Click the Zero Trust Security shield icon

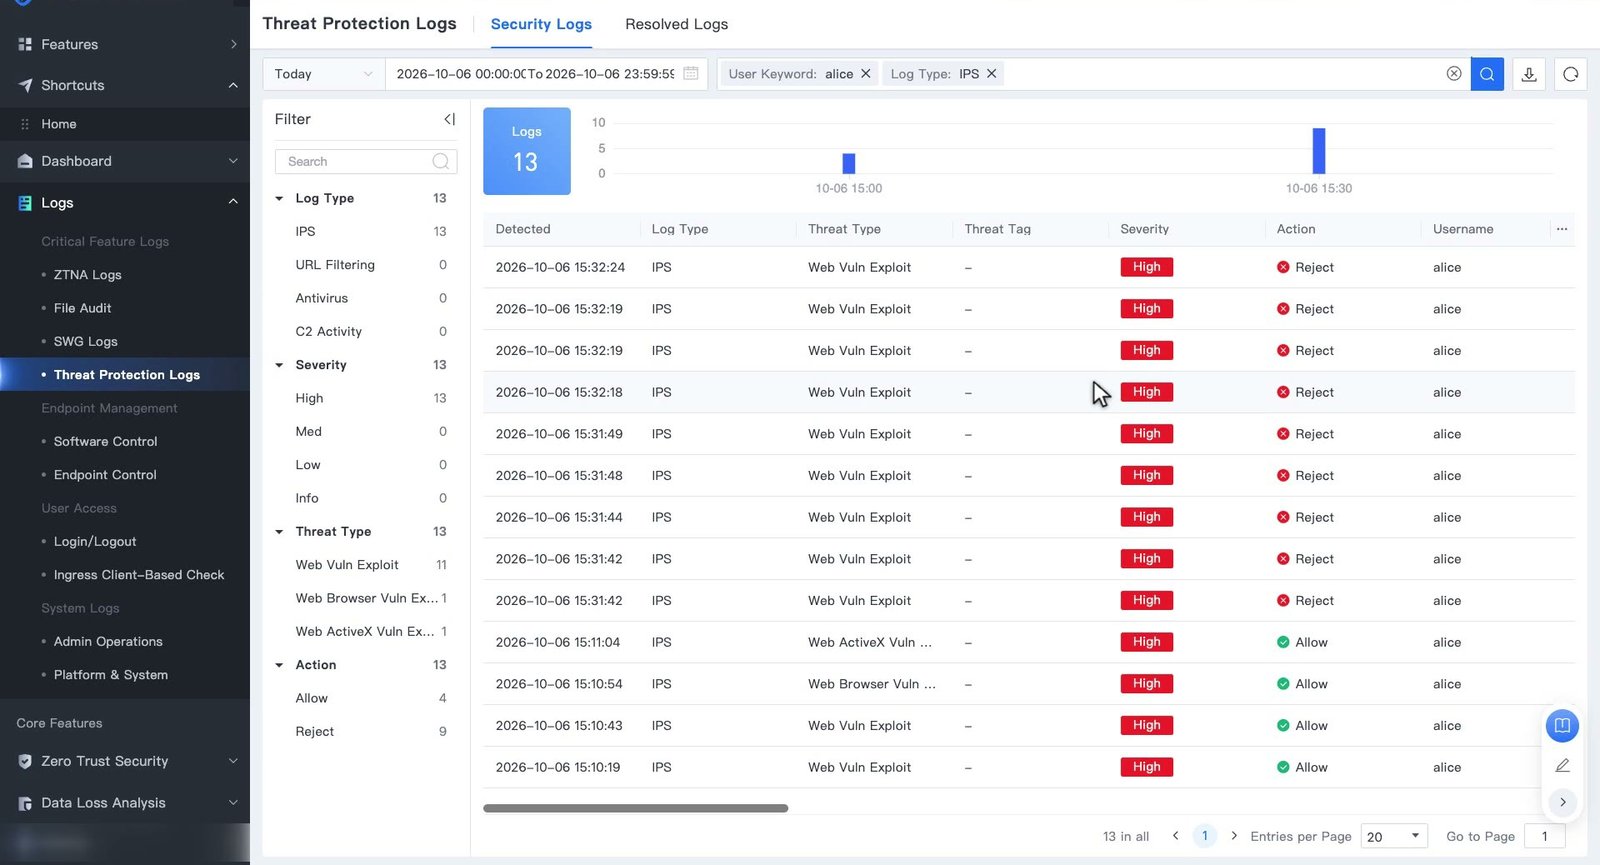(x=25, y=761)
